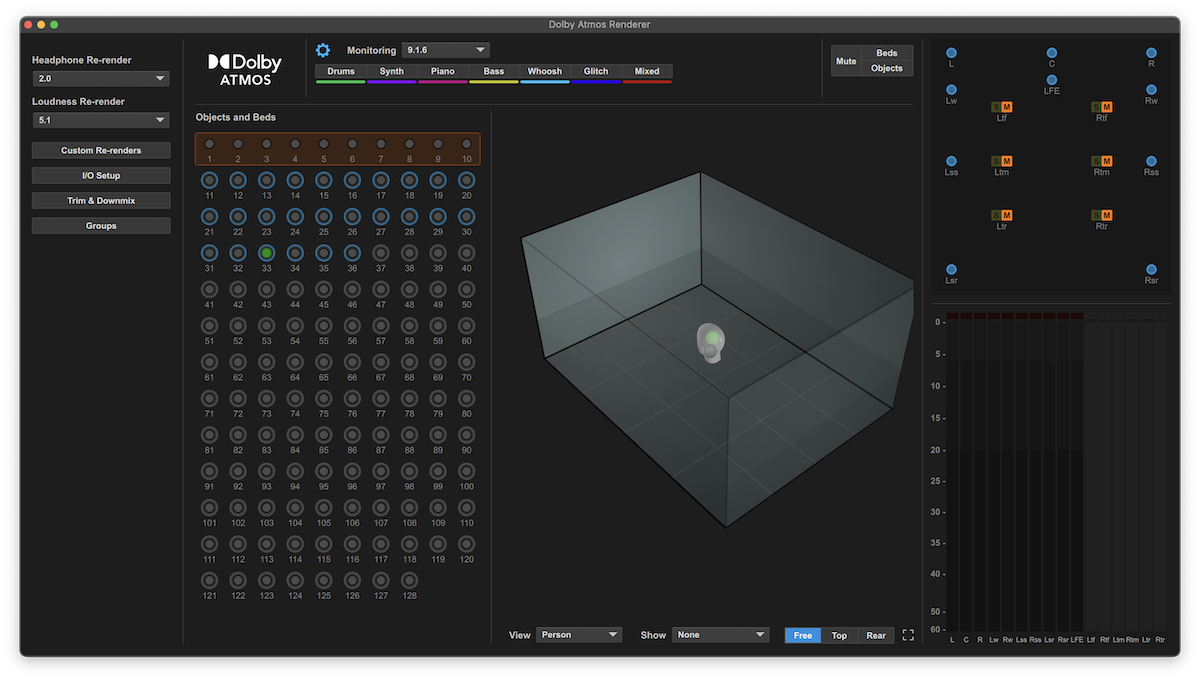The image size is (1200, 680).
Task: Select the Drums group label
Action: (341, 71)
